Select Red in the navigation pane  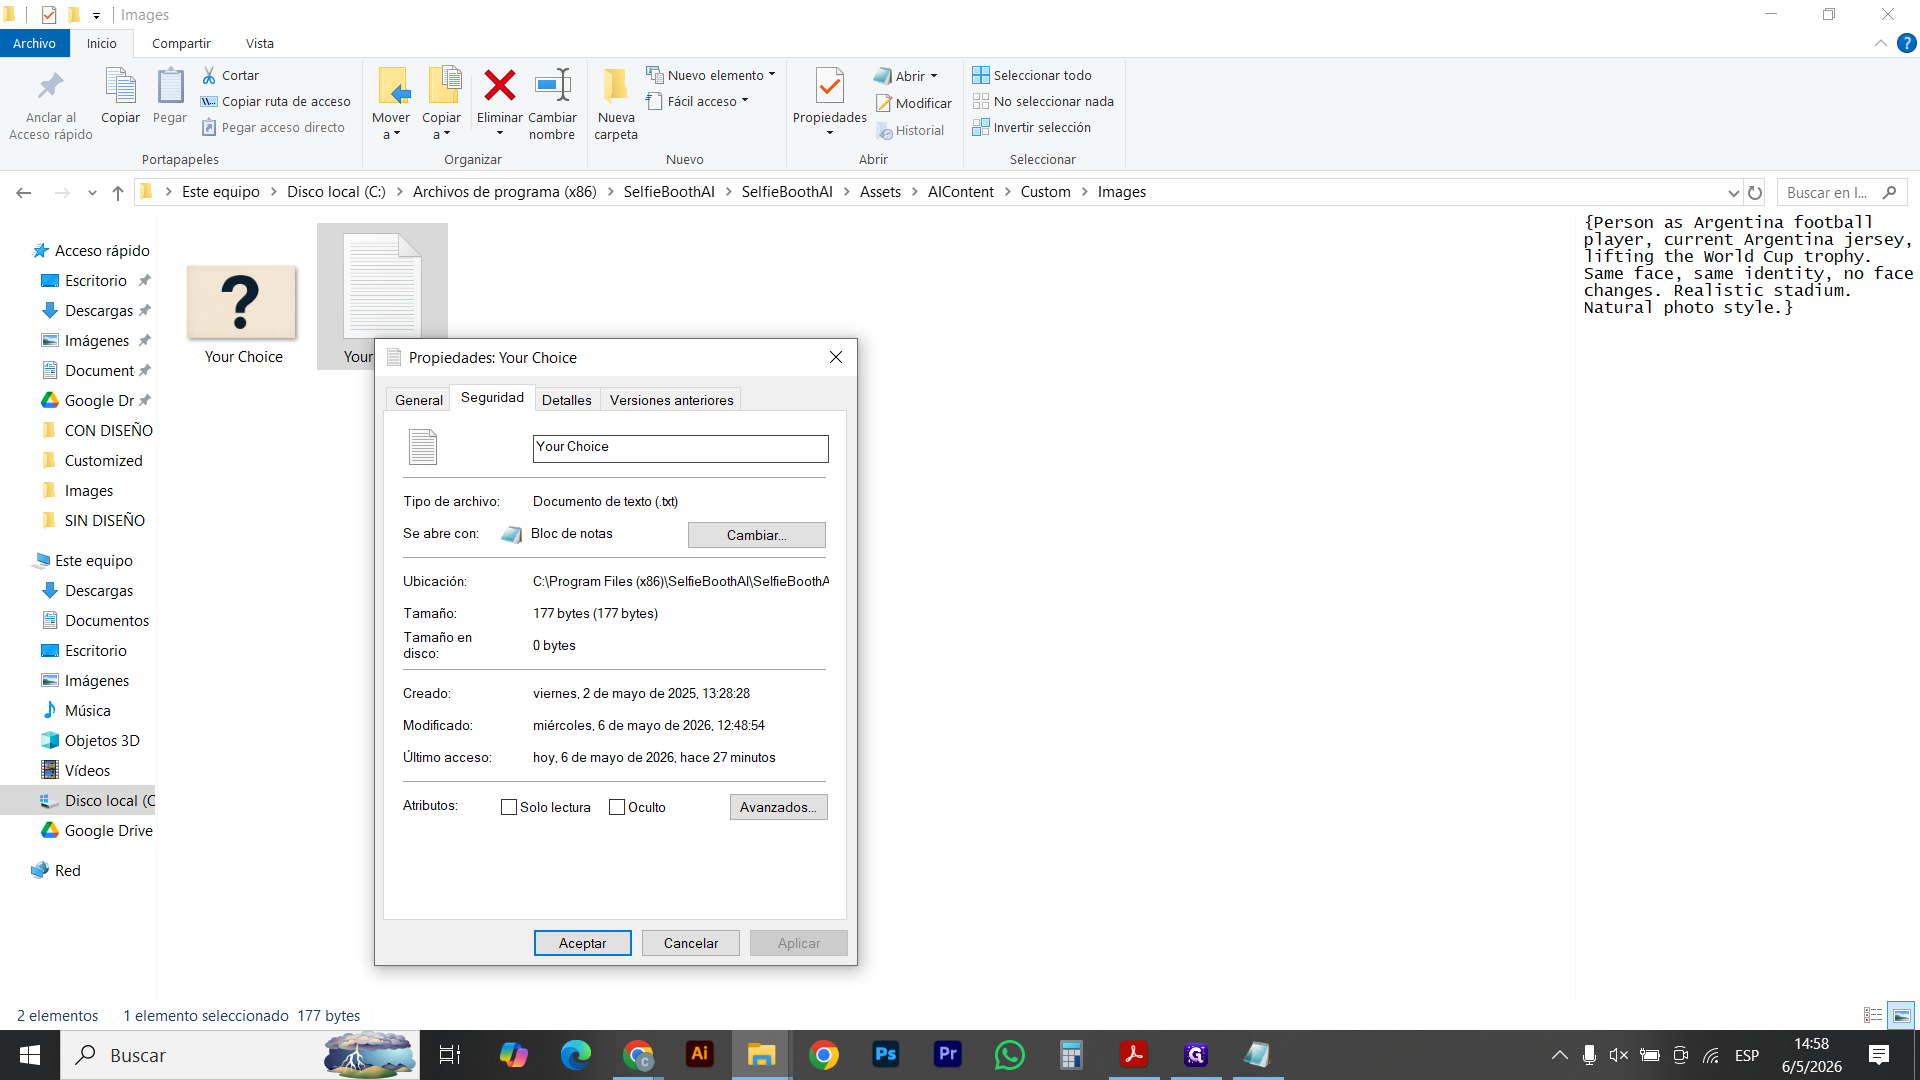67,870
